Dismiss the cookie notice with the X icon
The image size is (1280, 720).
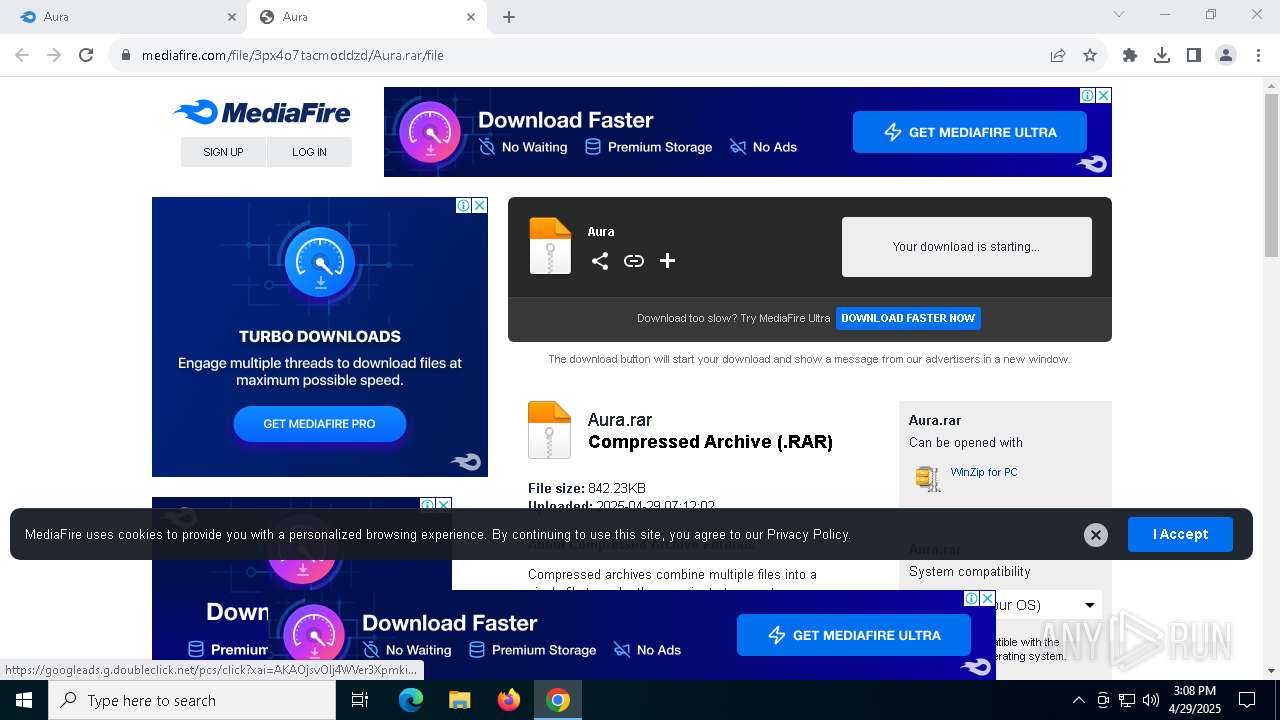[1096, 535]
